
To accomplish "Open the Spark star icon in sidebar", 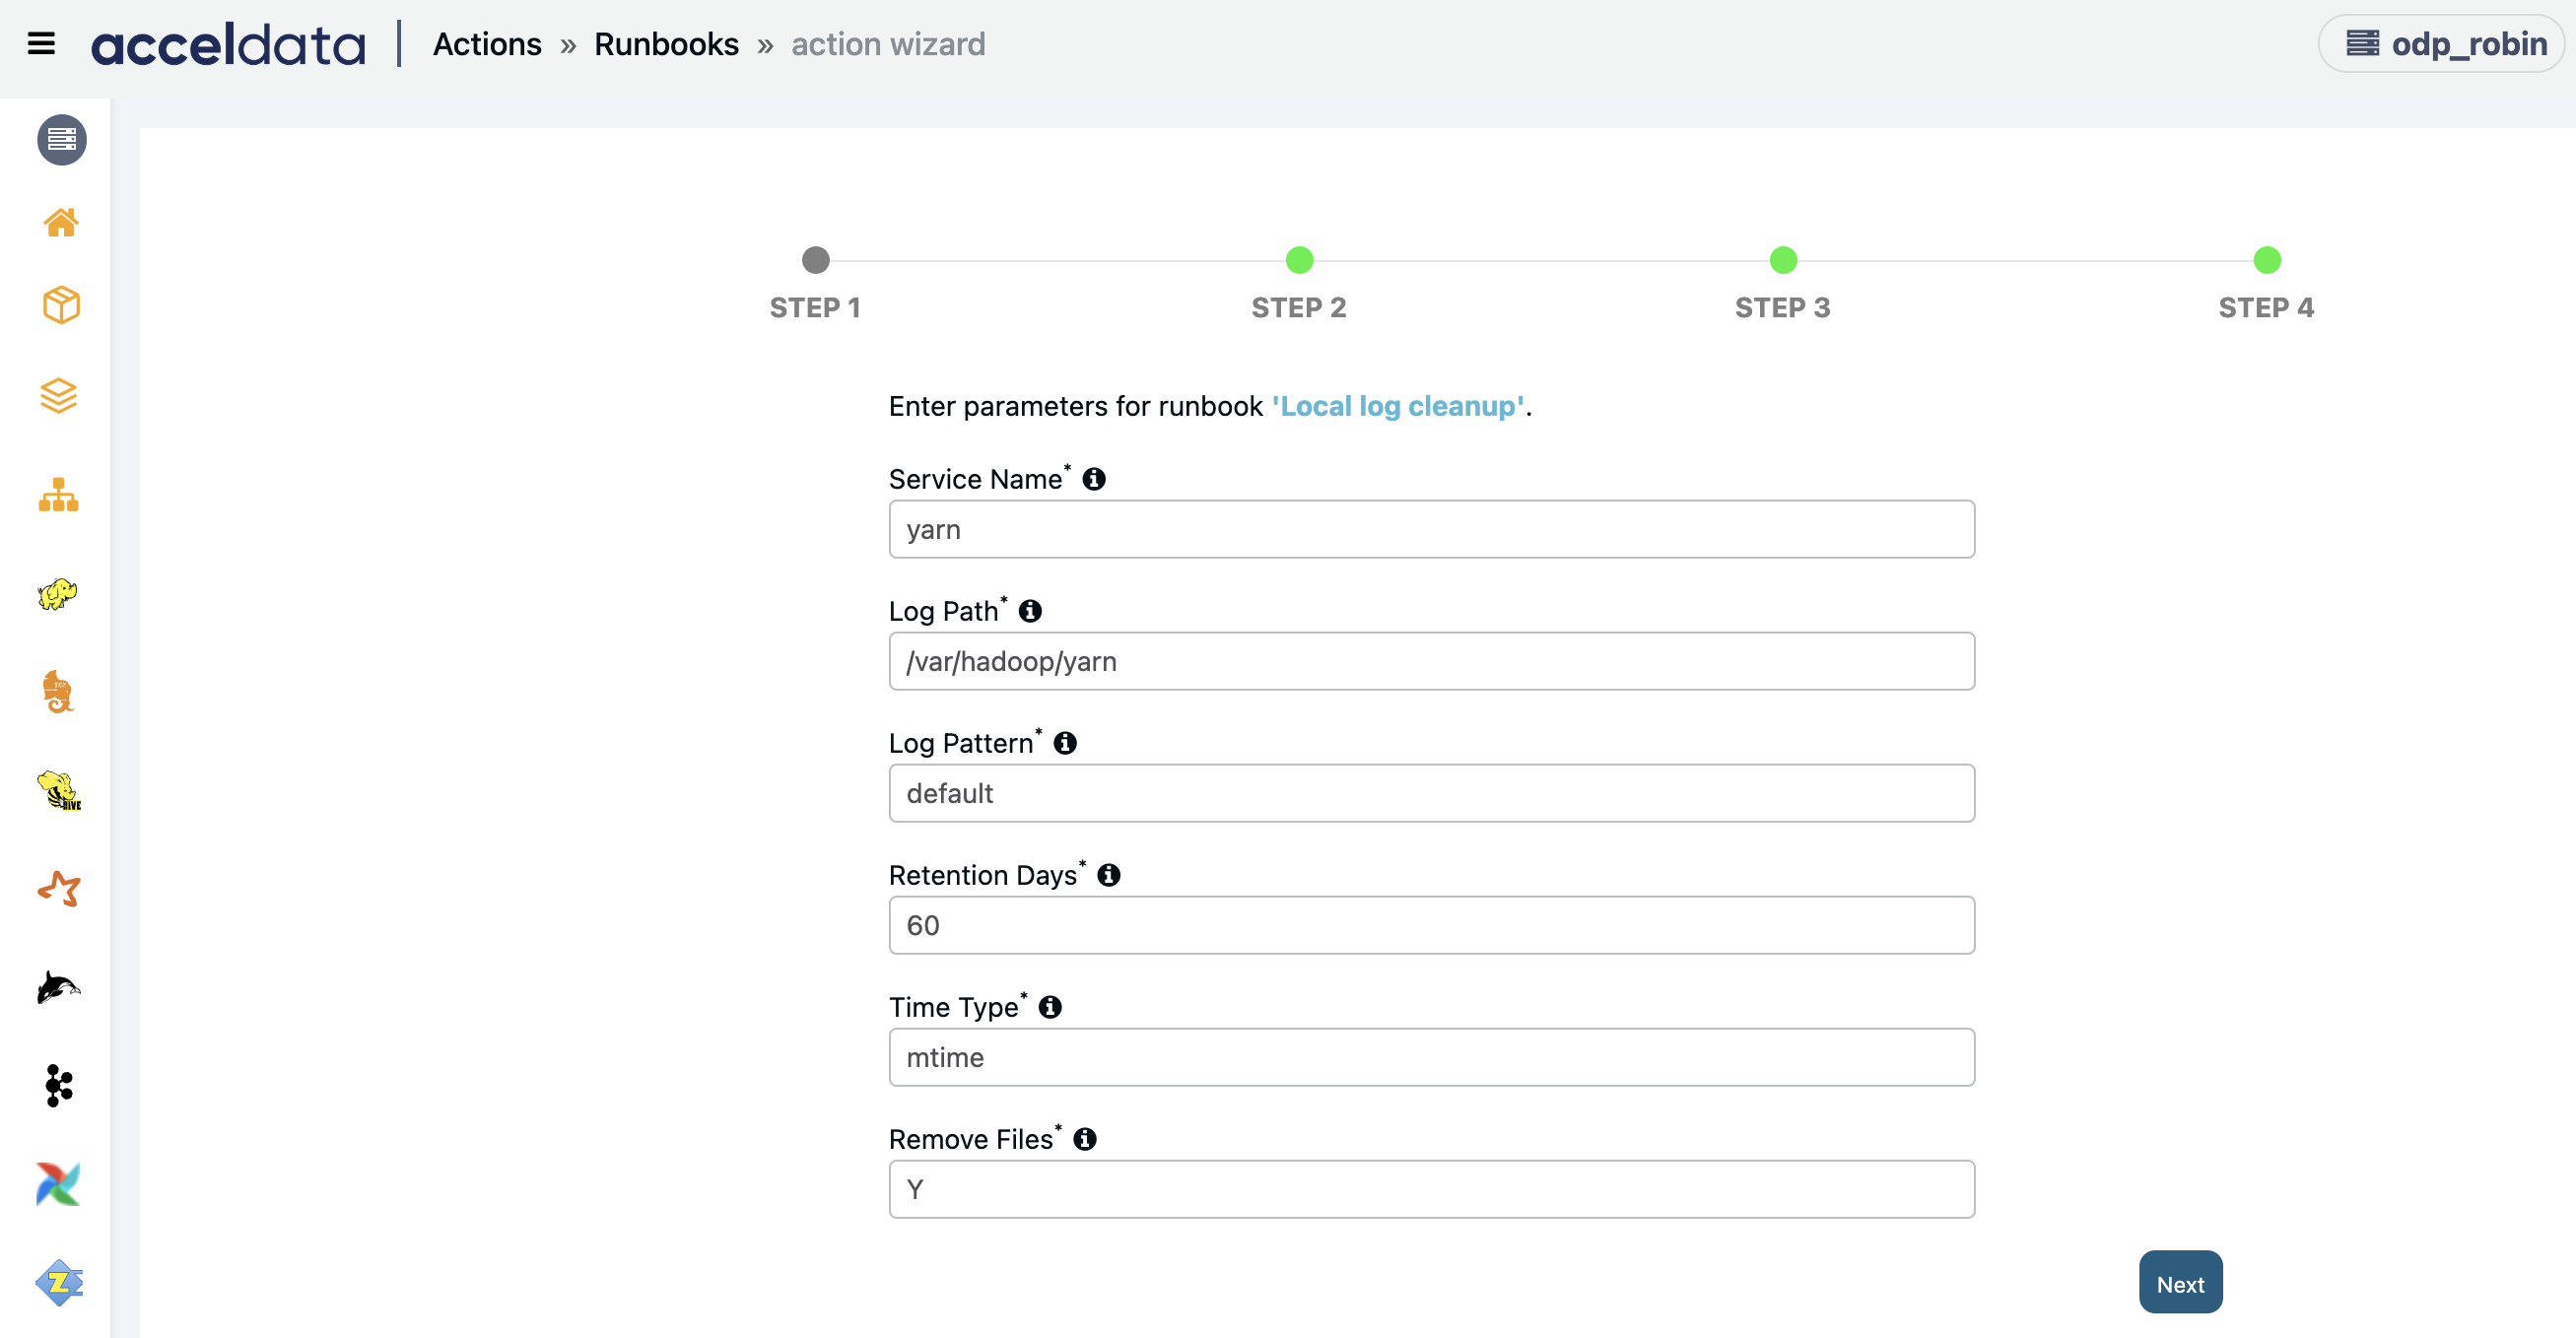I will tap(59, 888).
